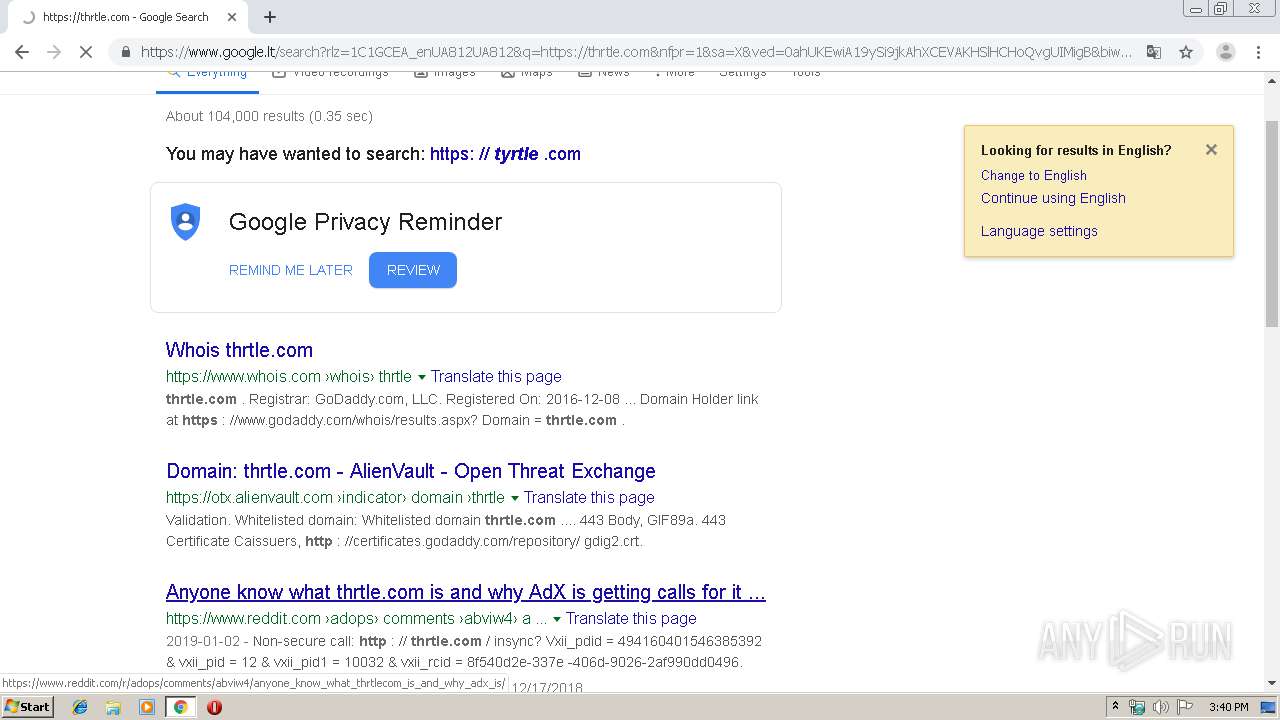
Task: Open search Settings menu
Action: [743, 74]
